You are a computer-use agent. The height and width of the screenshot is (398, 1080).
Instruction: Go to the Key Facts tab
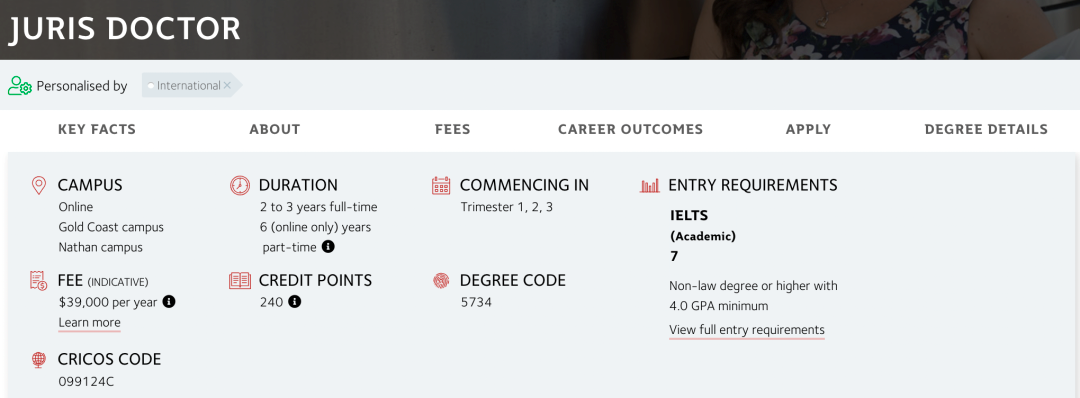(x=97, y=129)
